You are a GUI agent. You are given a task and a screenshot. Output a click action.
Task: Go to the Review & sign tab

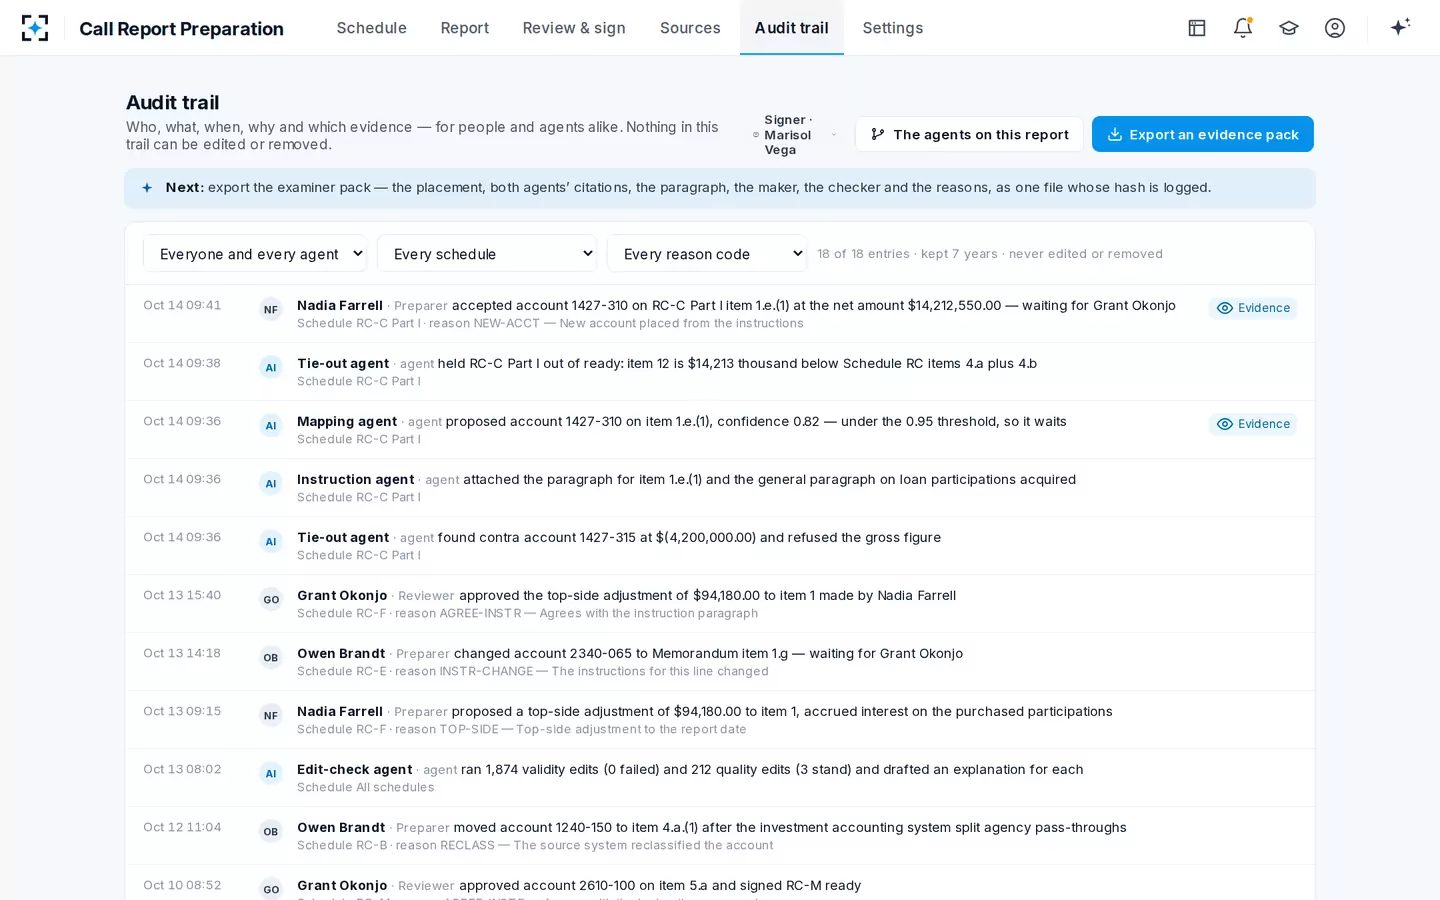pos(574,28)
